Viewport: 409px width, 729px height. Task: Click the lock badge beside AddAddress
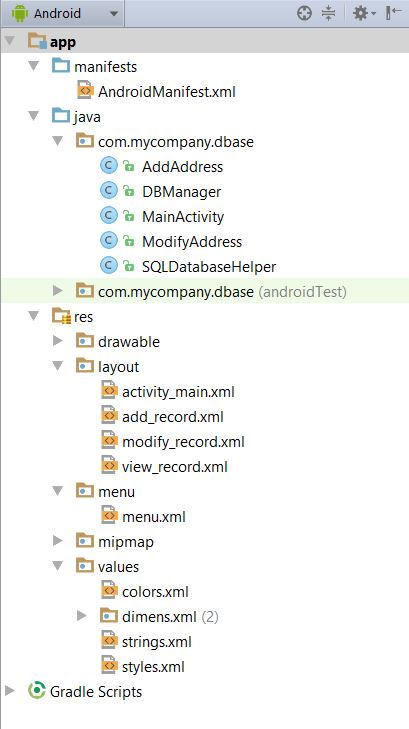(128, 166)
